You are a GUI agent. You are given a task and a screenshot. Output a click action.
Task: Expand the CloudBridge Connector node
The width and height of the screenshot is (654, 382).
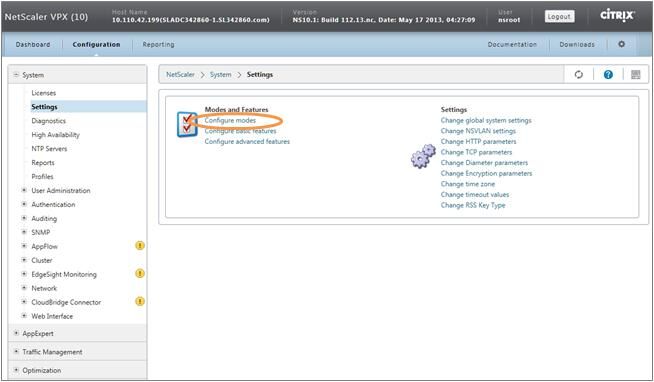coord(24,302)
